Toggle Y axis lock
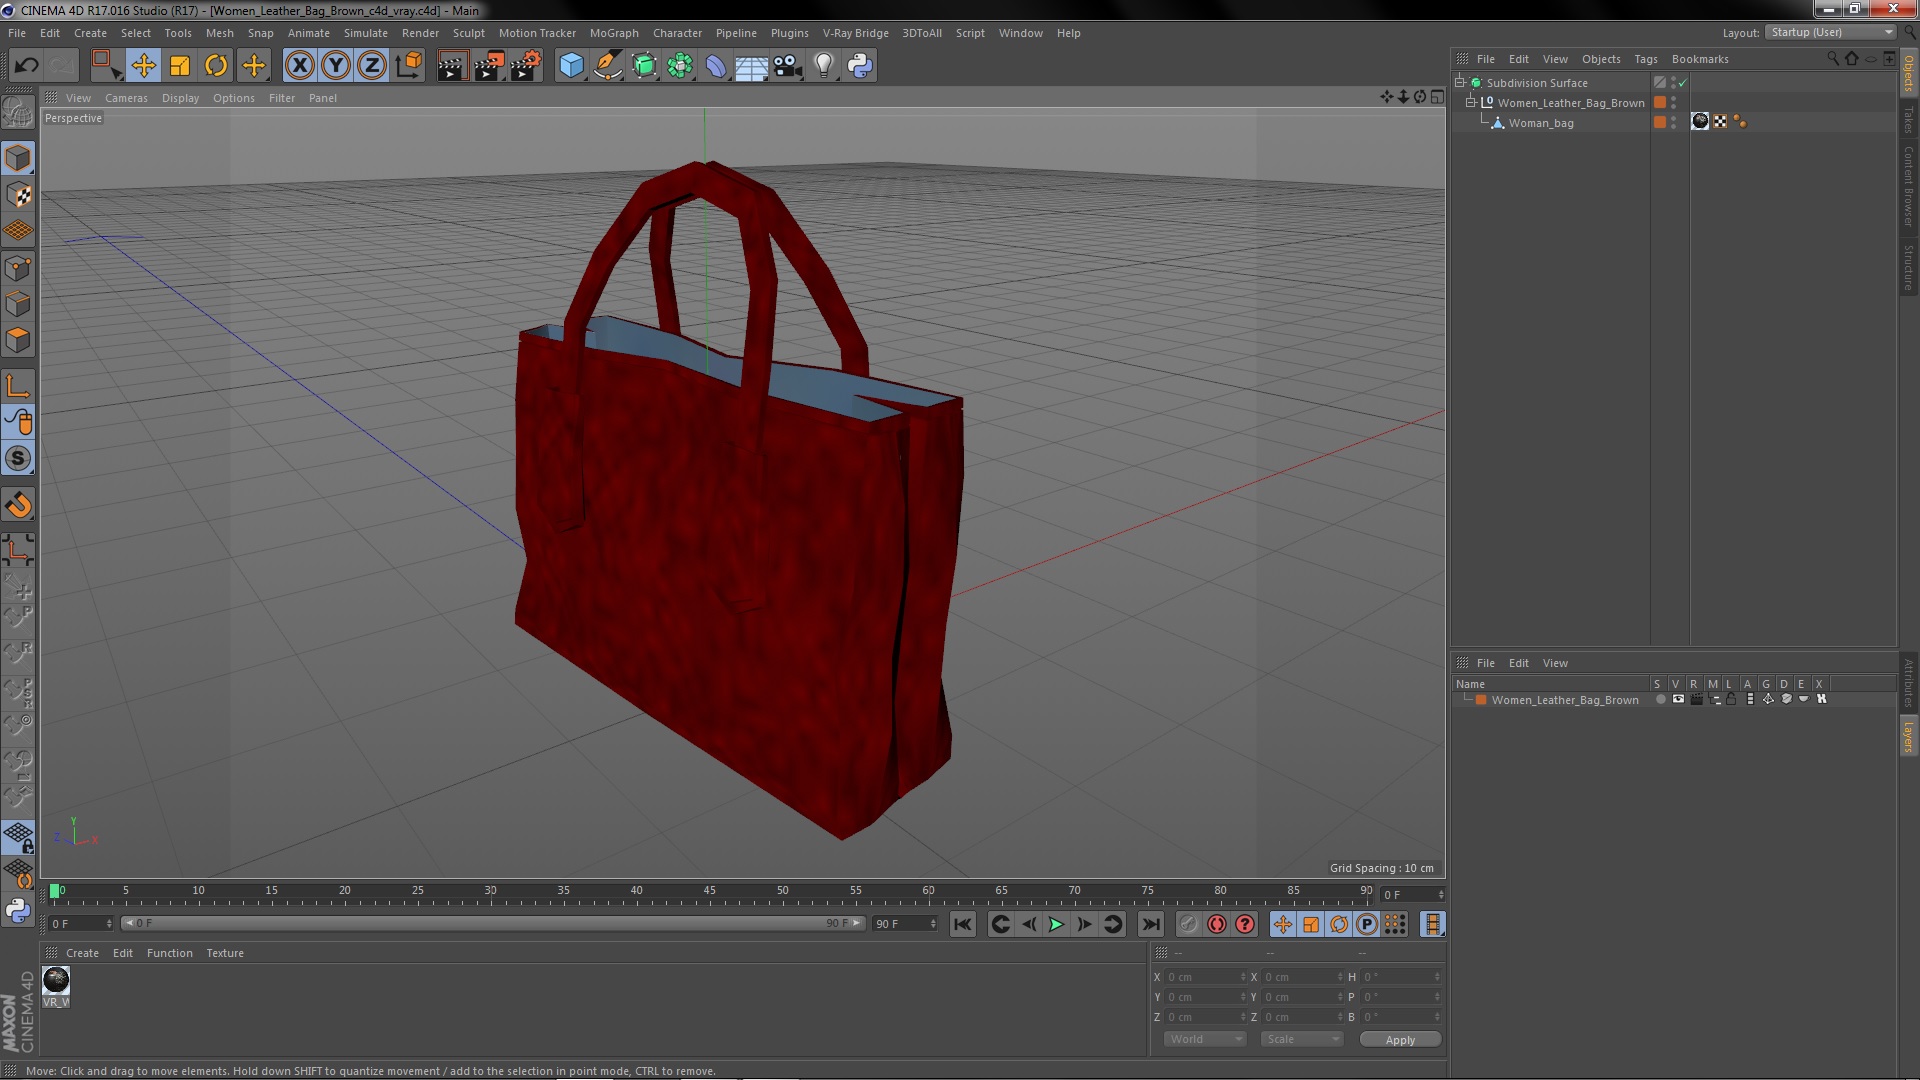Image resolution: width=1920 pixels, height=1080 pixels. click(x=335, y=66)
